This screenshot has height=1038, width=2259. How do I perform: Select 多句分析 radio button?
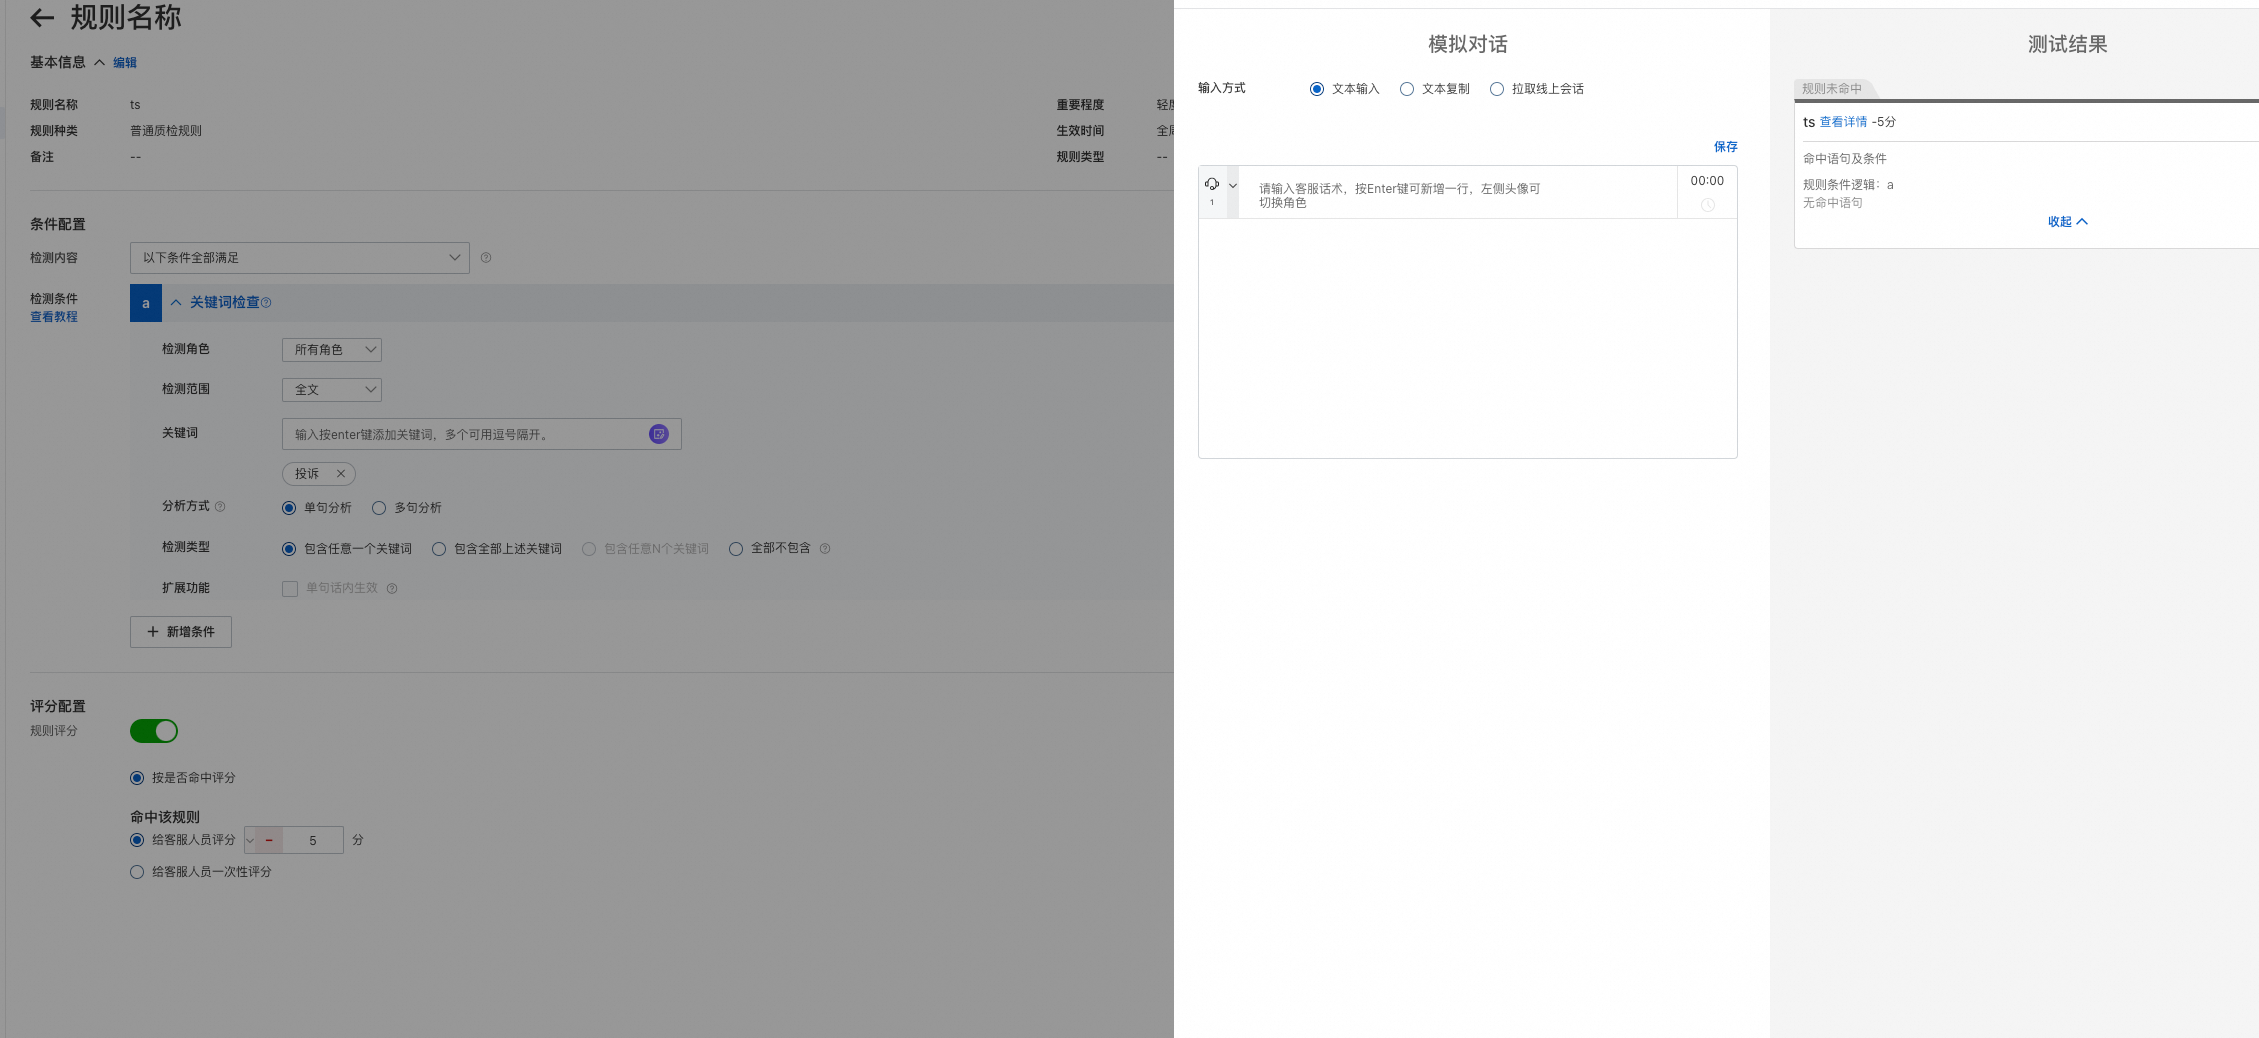click(379, 507)
